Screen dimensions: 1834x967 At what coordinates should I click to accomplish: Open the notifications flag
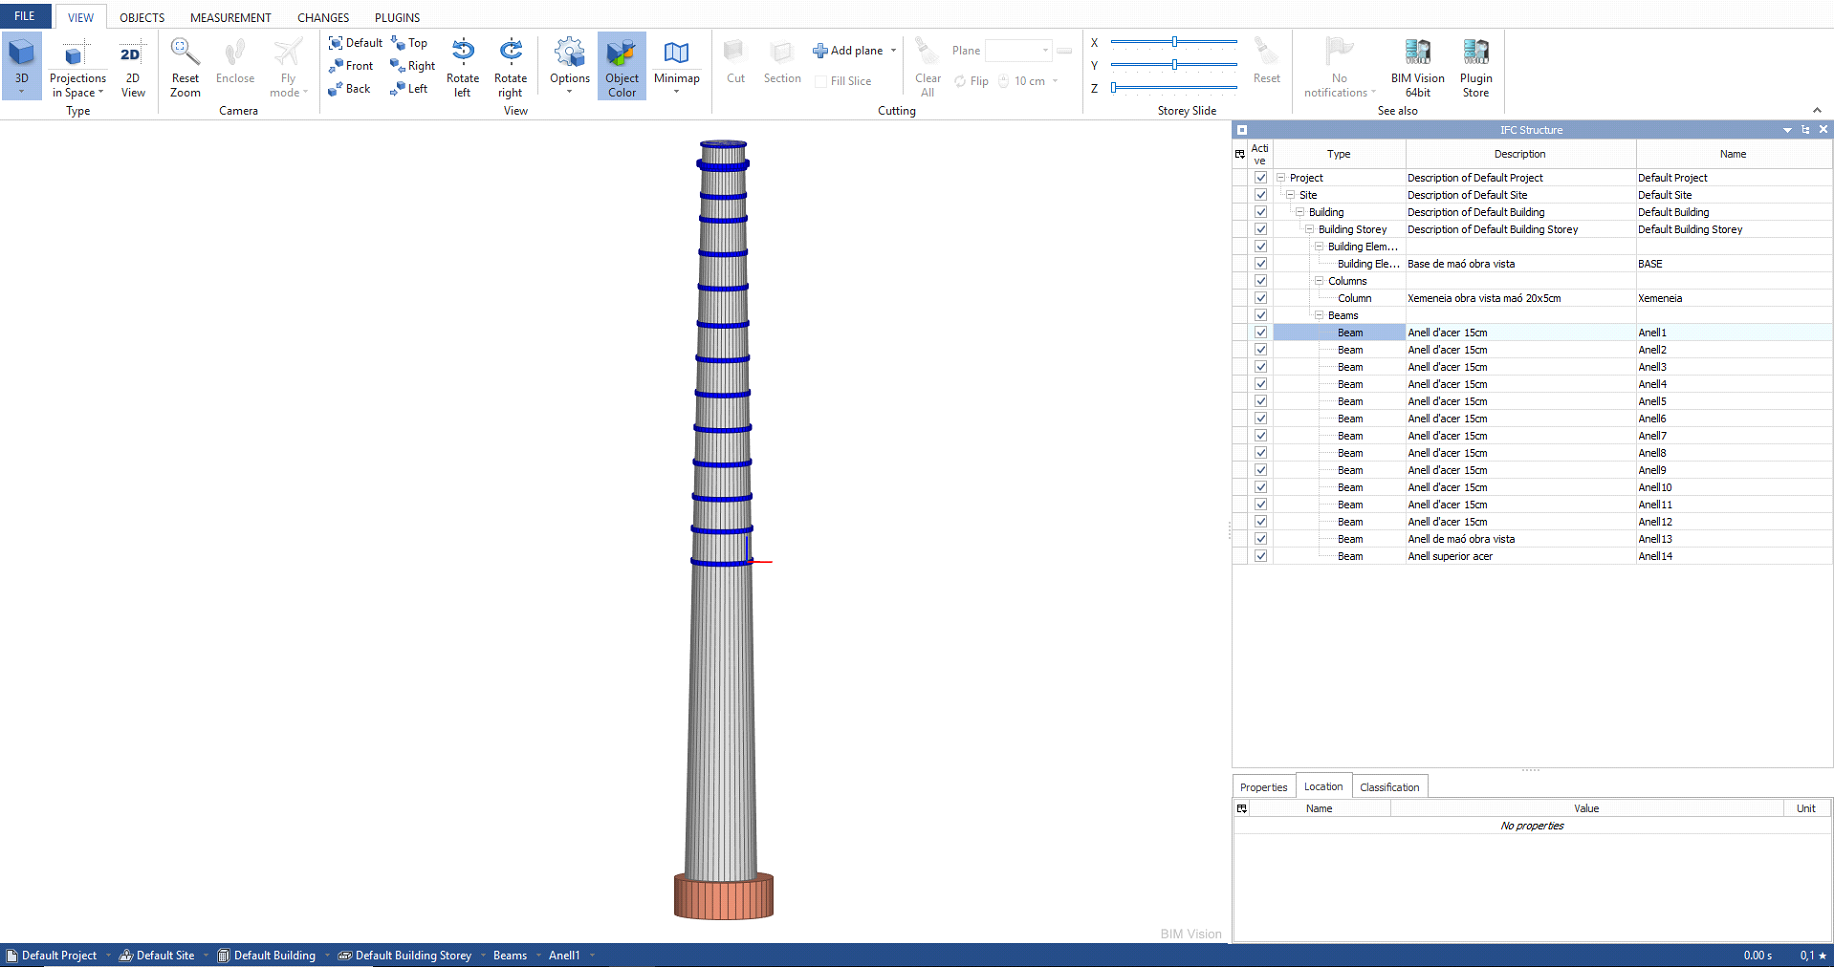click(x=1339, y=68)
